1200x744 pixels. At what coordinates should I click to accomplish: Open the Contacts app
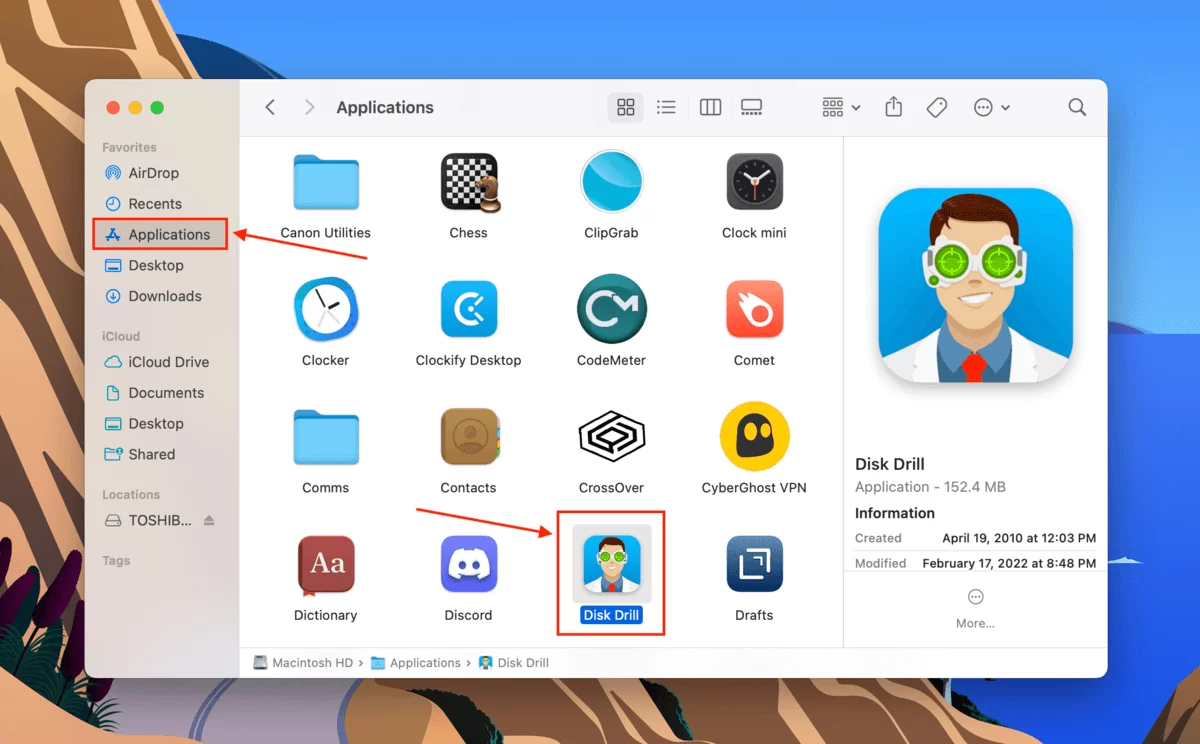point(468,436)
